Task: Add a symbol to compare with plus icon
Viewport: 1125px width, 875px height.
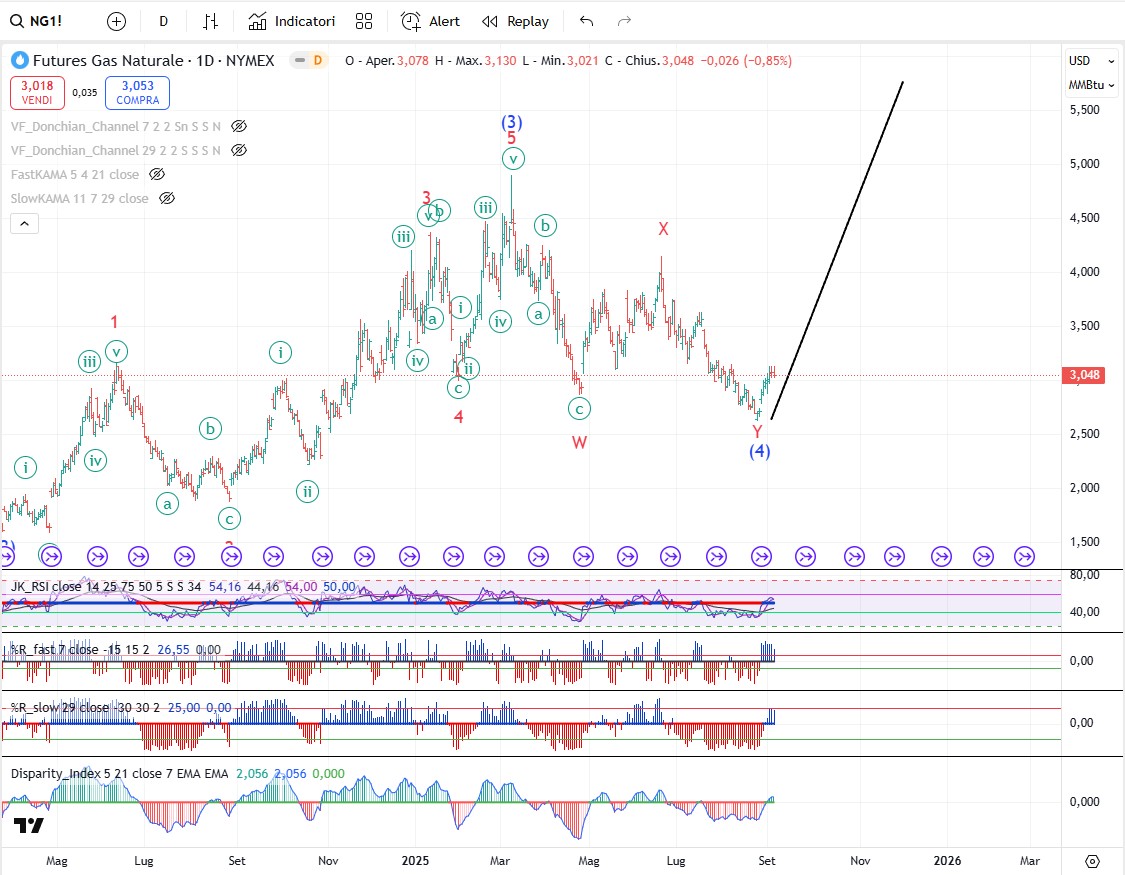Action: click(116, 21)
